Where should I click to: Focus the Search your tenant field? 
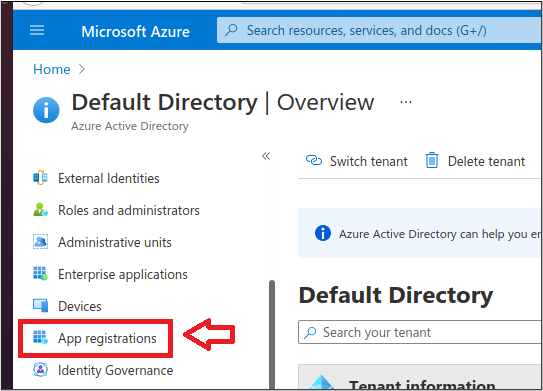[419, 332]
